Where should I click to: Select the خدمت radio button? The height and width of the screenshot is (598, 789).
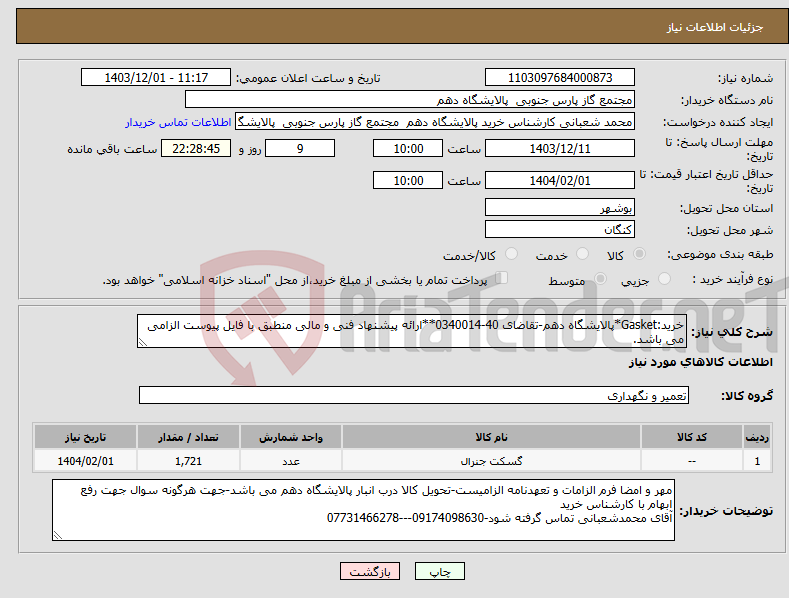tap(582, 254)
